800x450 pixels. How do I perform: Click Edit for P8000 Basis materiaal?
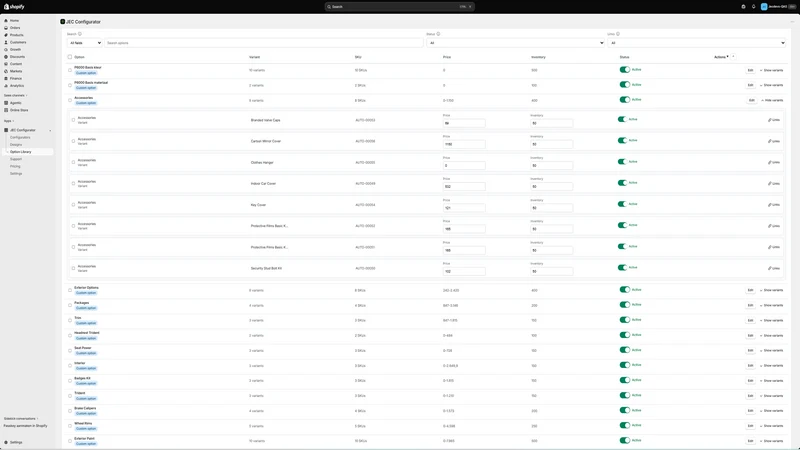click(750, 85)
